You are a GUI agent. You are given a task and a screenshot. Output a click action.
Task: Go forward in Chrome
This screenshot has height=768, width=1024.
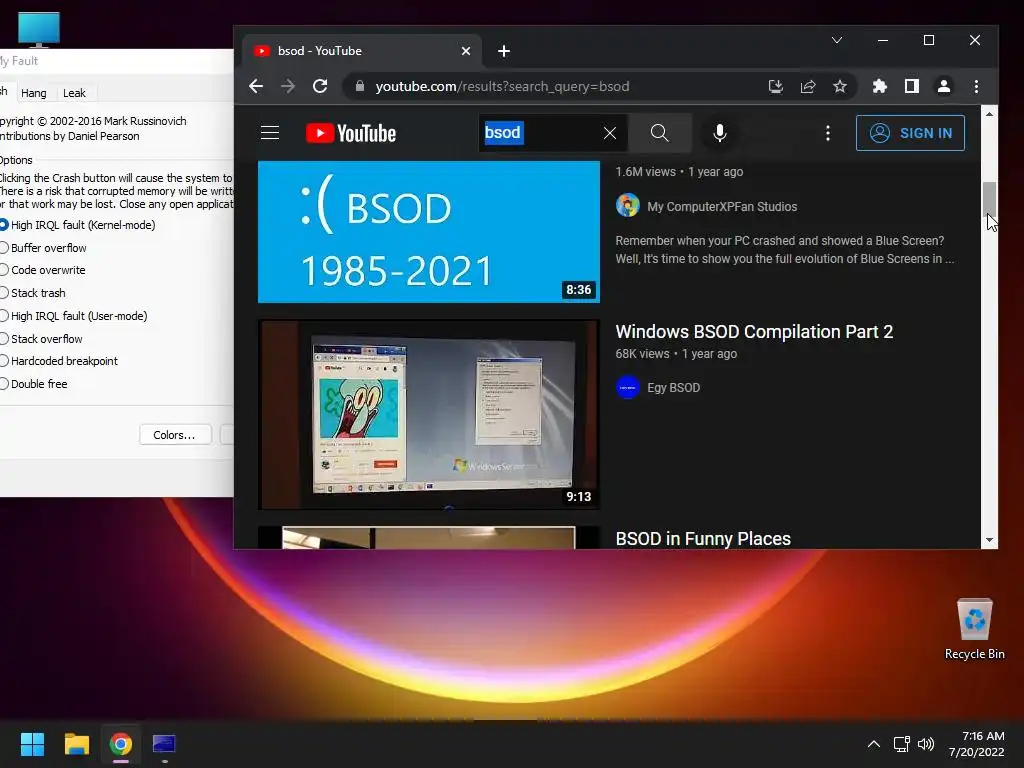coord(288,86)
